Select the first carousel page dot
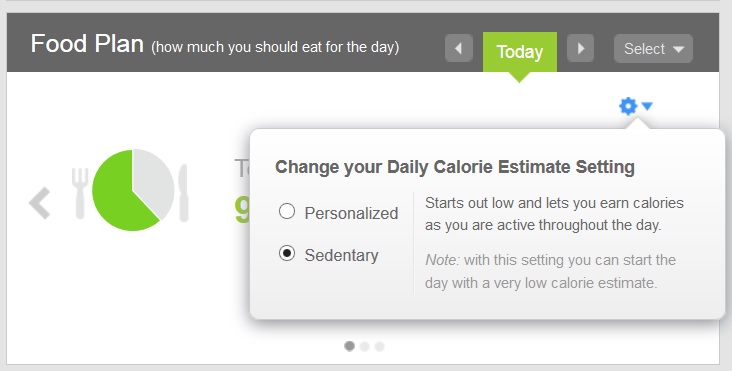This screenshot has height=371, width=732. point(349,346)
